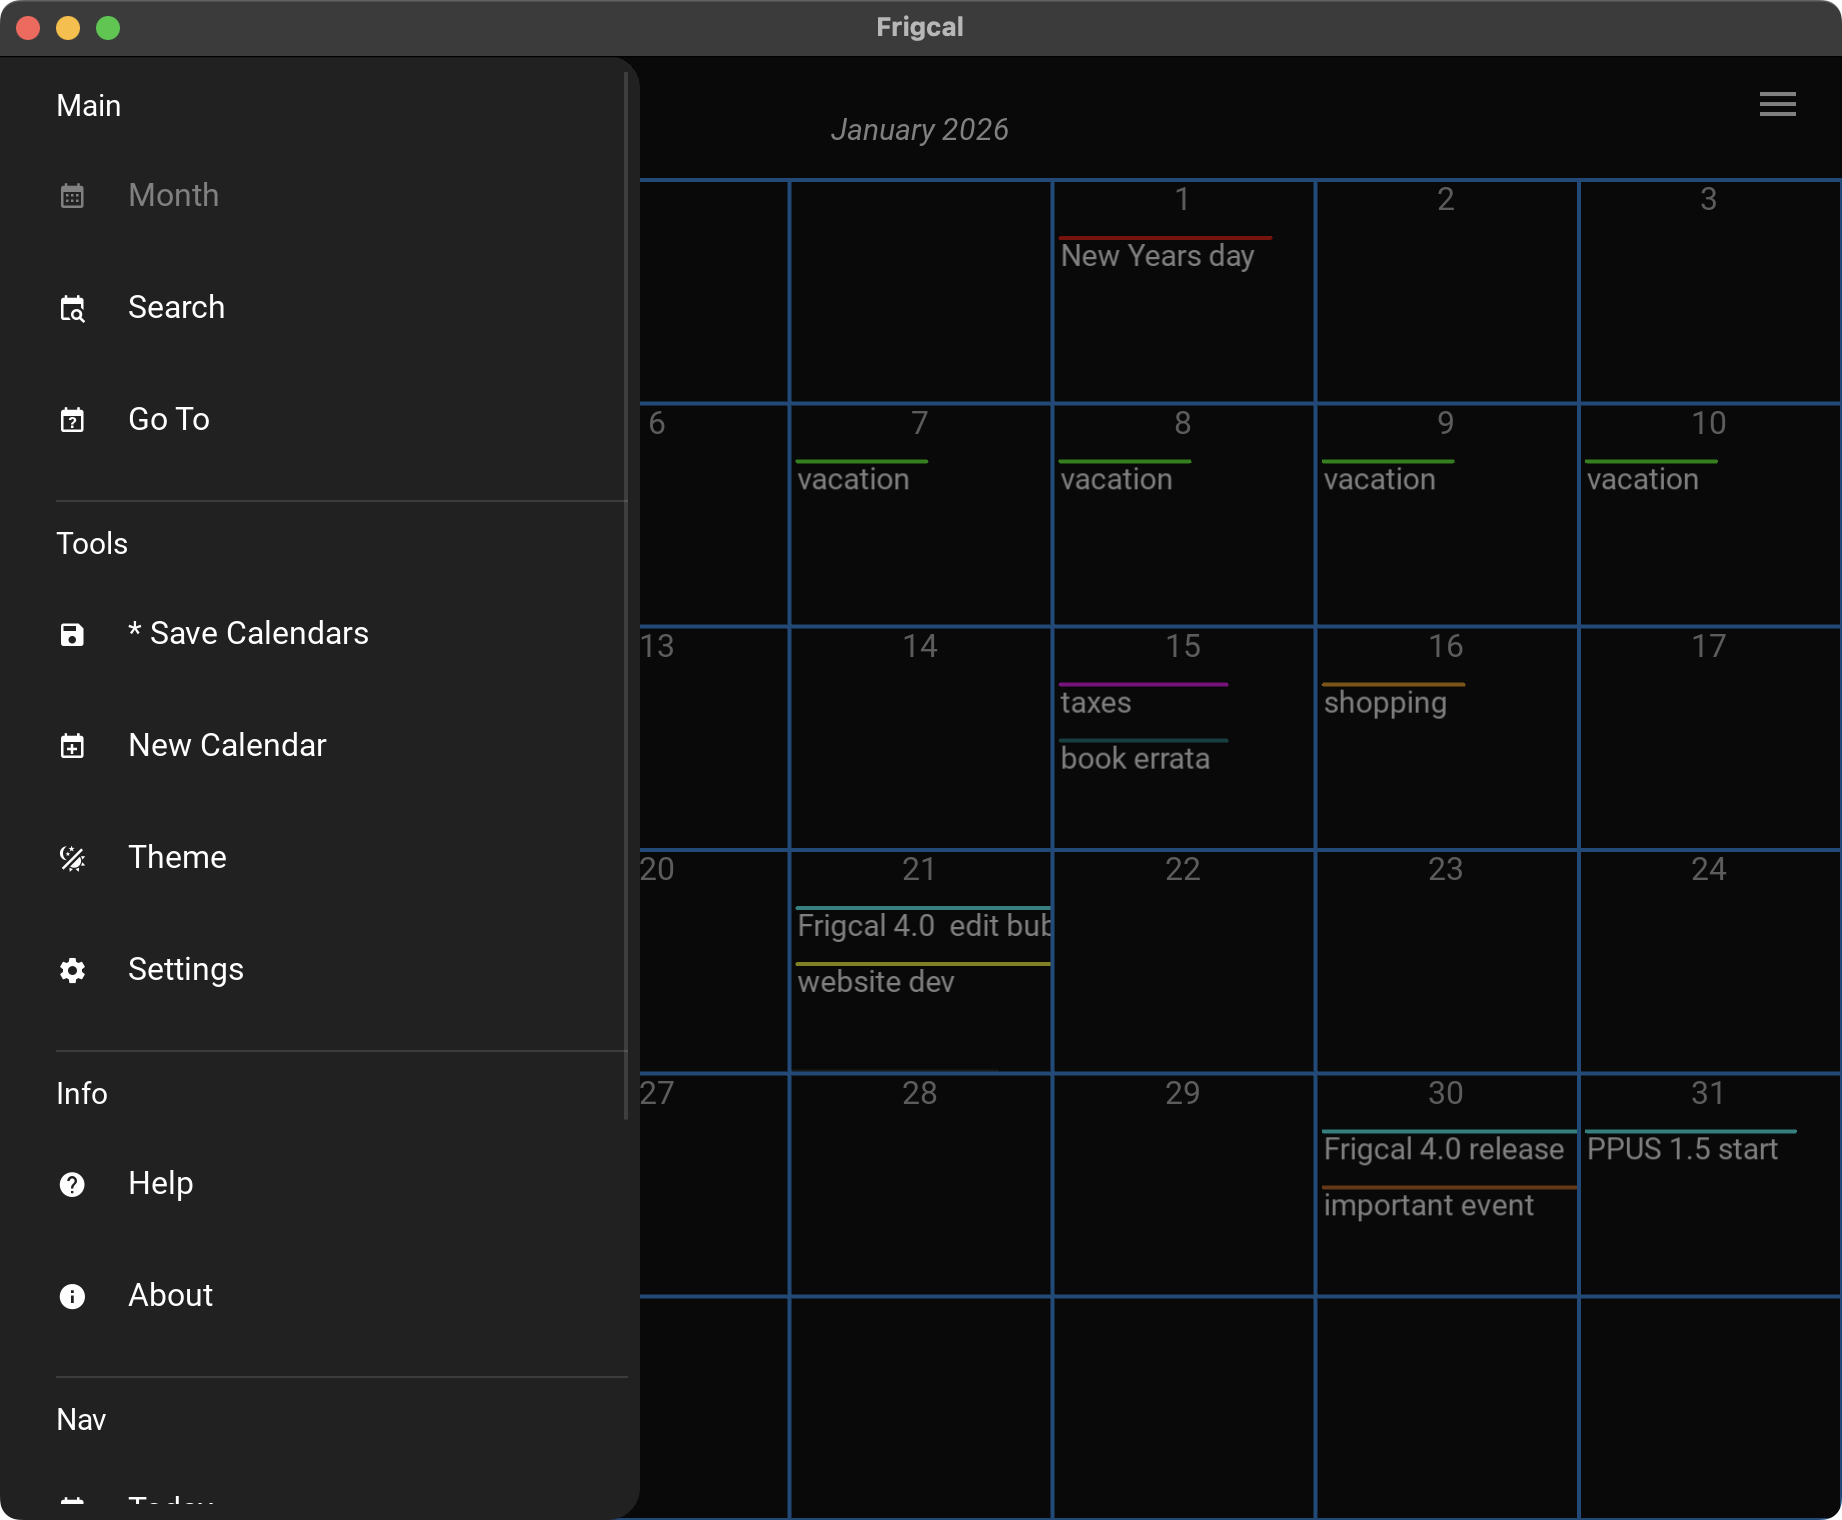Select the New Years day event

pos(1157,256)
